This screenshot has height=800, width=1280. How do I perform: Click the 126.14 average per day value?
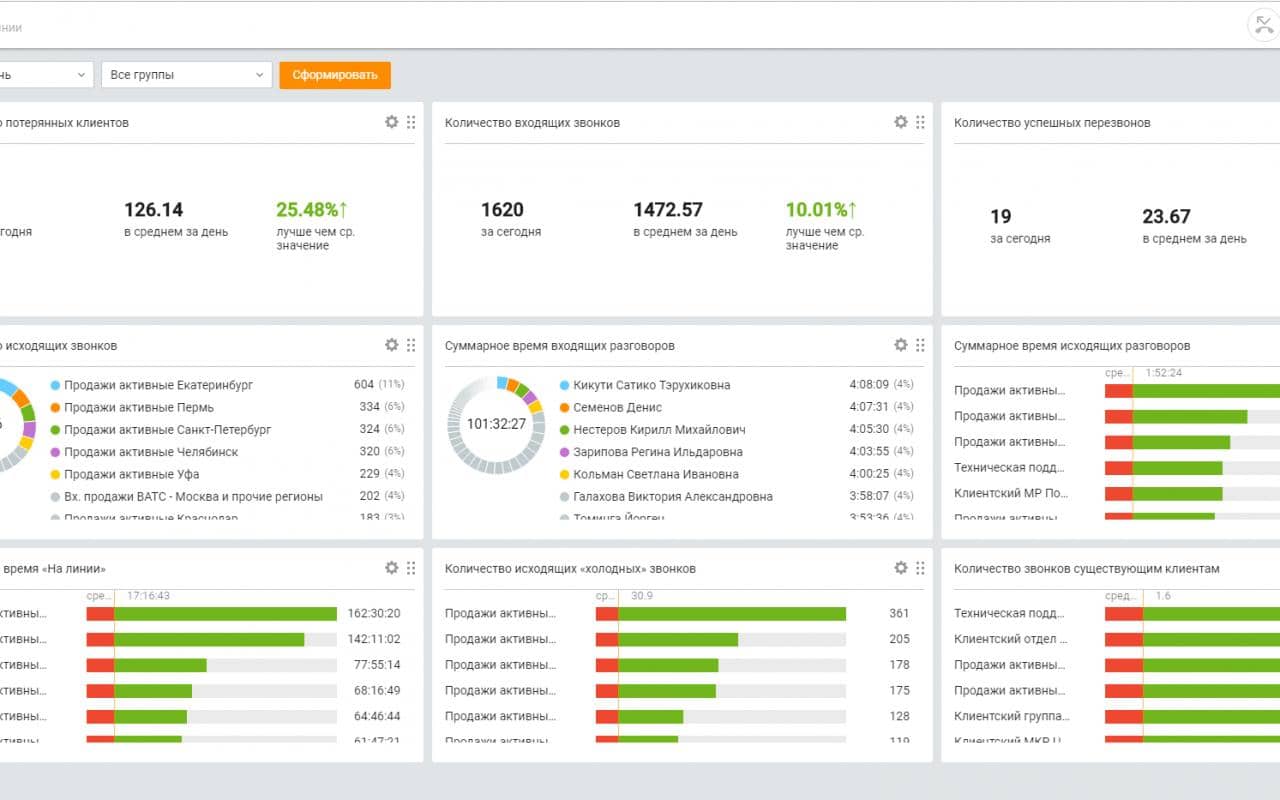(x=154, y=210)
